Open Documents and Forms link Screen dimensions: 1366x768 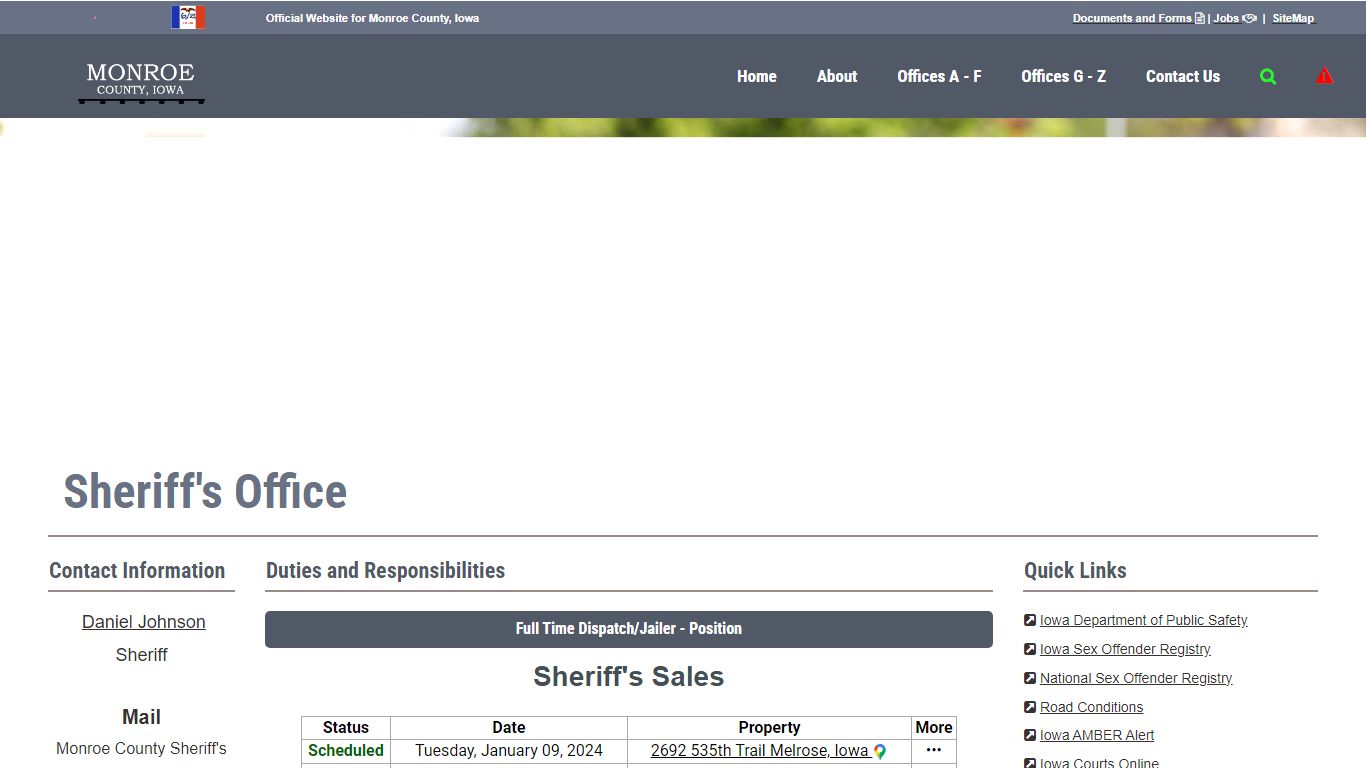(x=1132, y=18)
